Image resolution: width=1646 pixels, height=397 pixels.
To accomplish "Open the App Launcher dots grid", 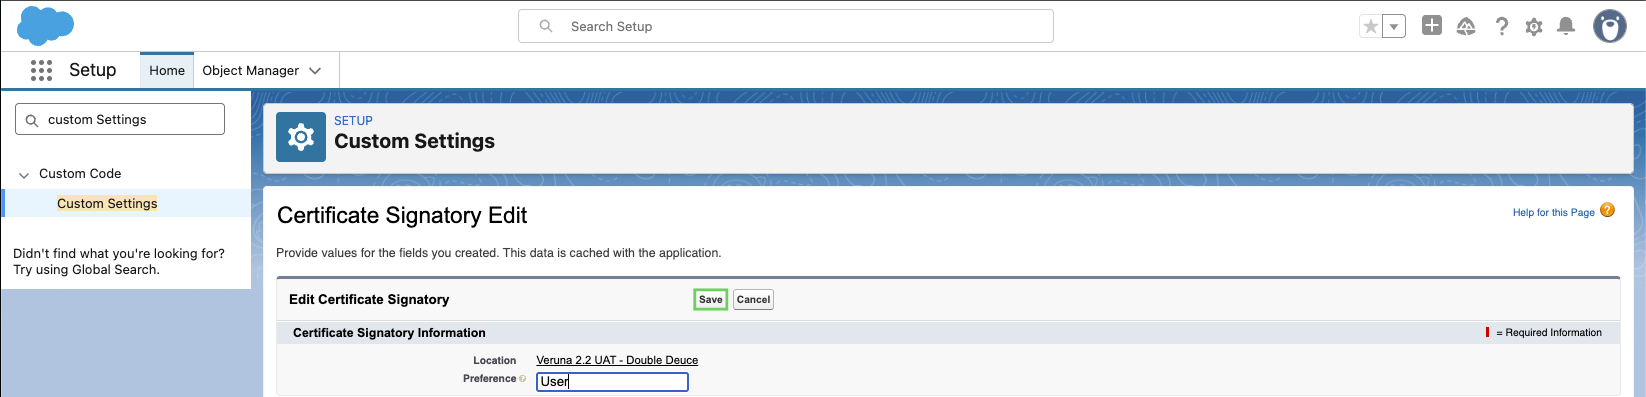I will tap(41, 70).
